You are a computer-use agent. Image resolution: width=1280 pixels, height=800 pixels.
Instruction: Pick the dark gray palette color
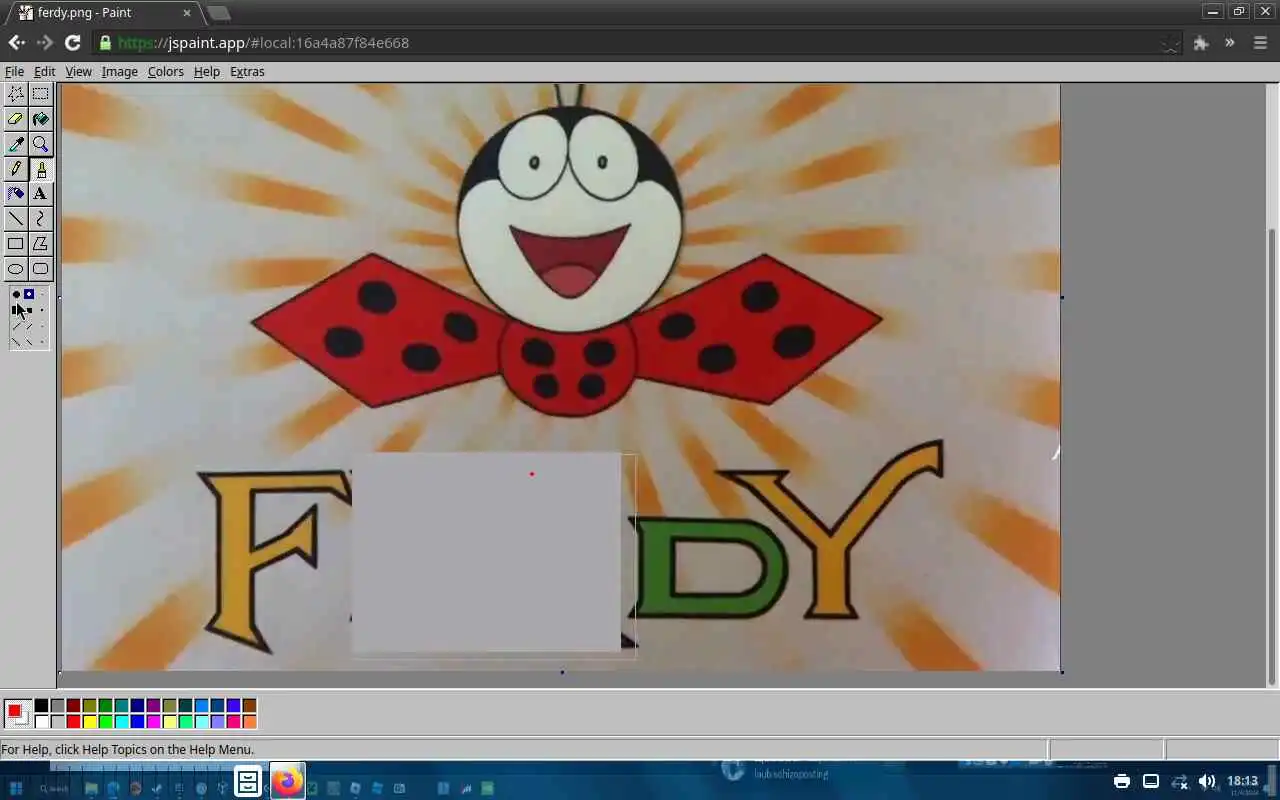point(57,705)
